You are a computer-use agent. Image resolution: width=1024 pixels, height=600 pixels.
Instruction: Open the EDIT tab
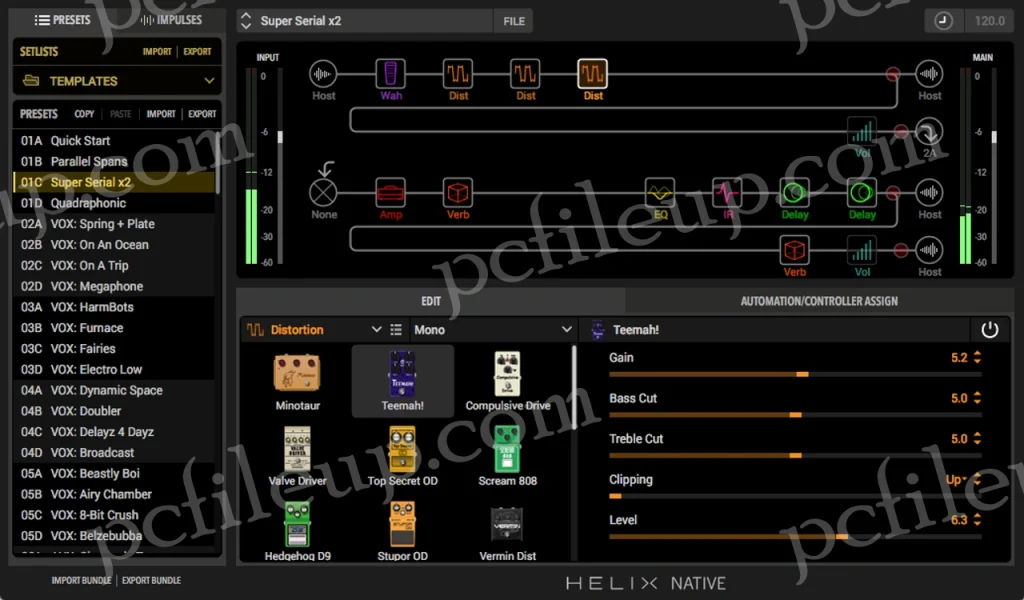pos(431,301)
